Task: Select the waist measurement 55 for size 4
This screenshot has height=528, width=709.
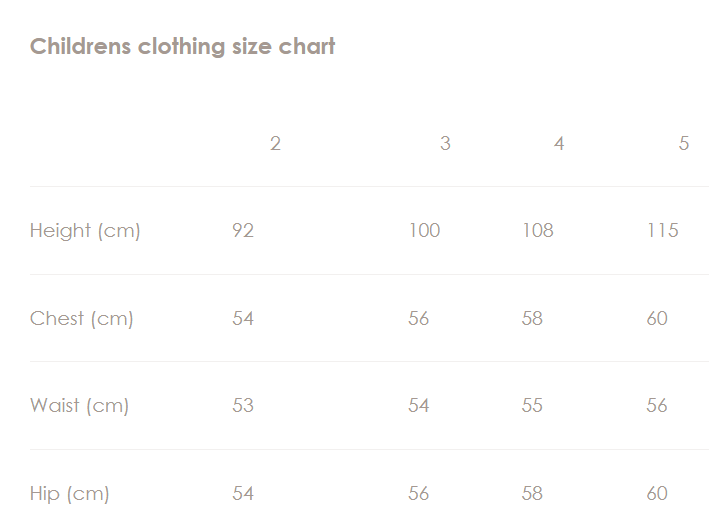Action: coord(532,406)
